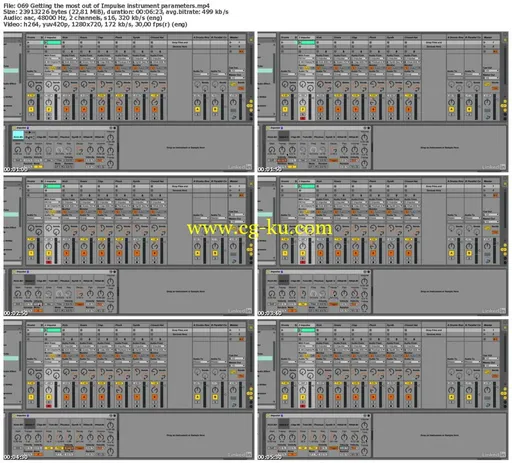Click the Drums track volume fader in top-left frame
Screen dimensions: 512x463
pos(38,107)
